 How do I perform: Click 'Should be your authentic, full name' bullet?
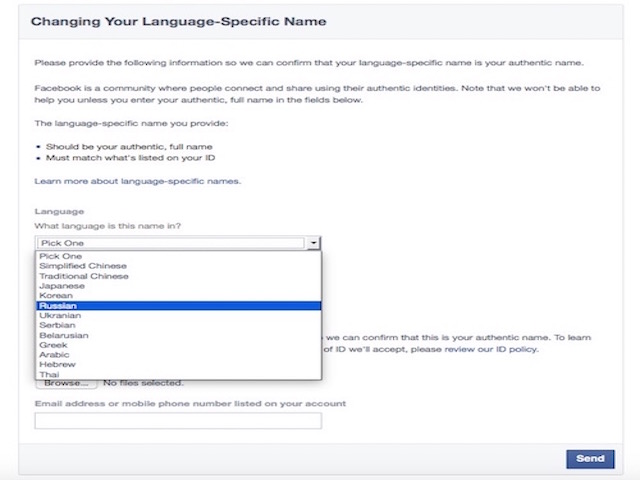tap(129, 147)
